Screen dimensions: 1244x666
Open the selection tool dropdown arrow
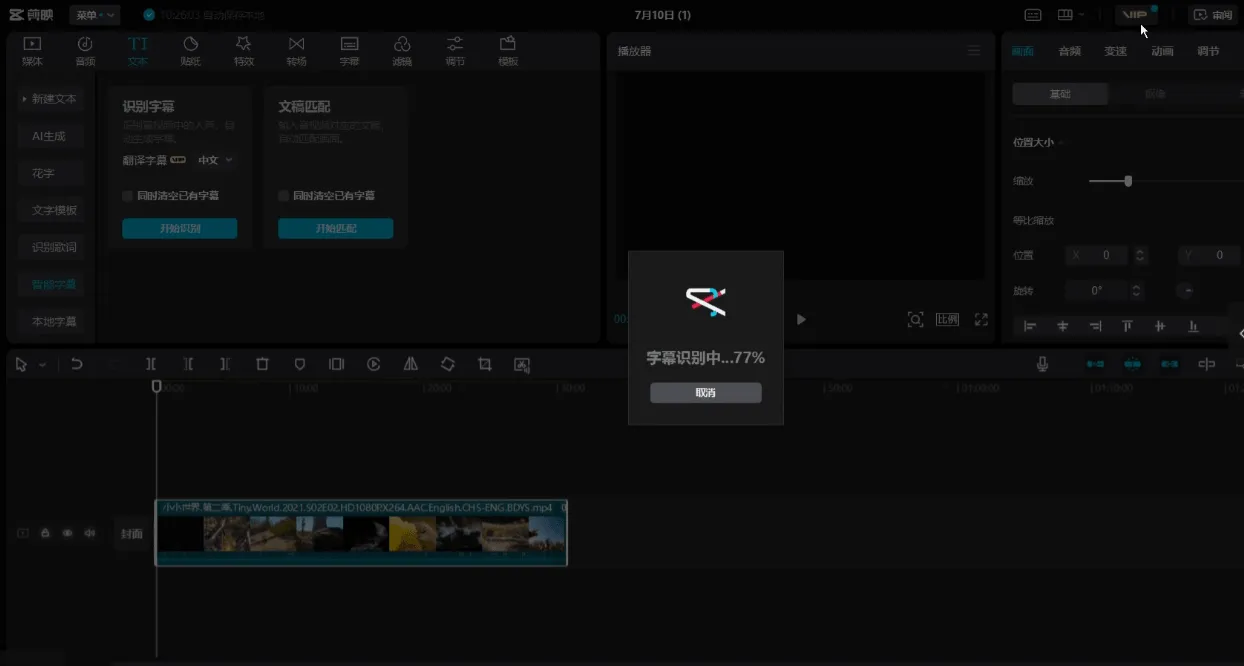[42, 366]
